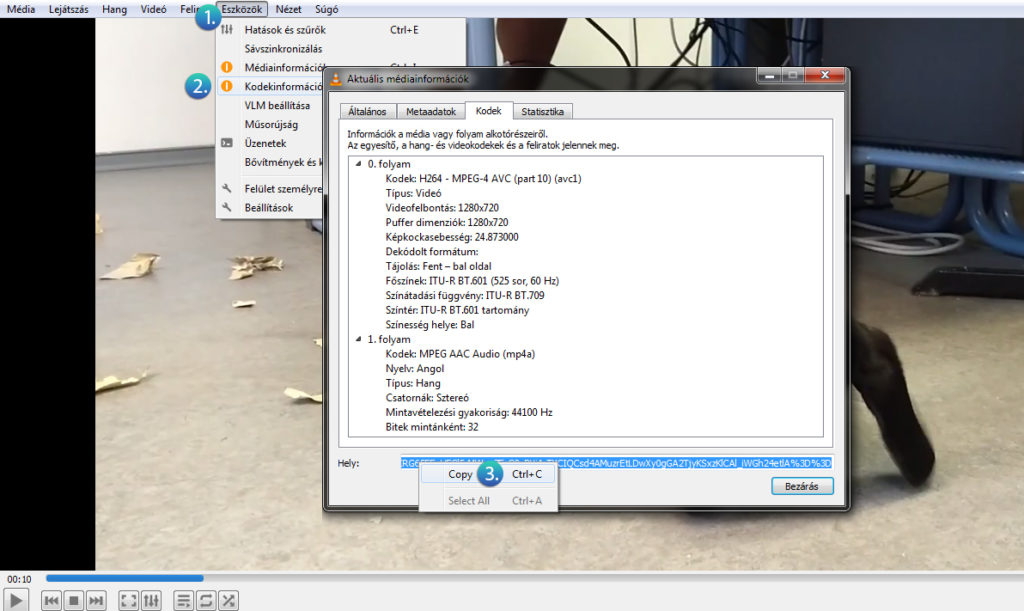Choose Médiainformációk menu entry

coord(284,67)
